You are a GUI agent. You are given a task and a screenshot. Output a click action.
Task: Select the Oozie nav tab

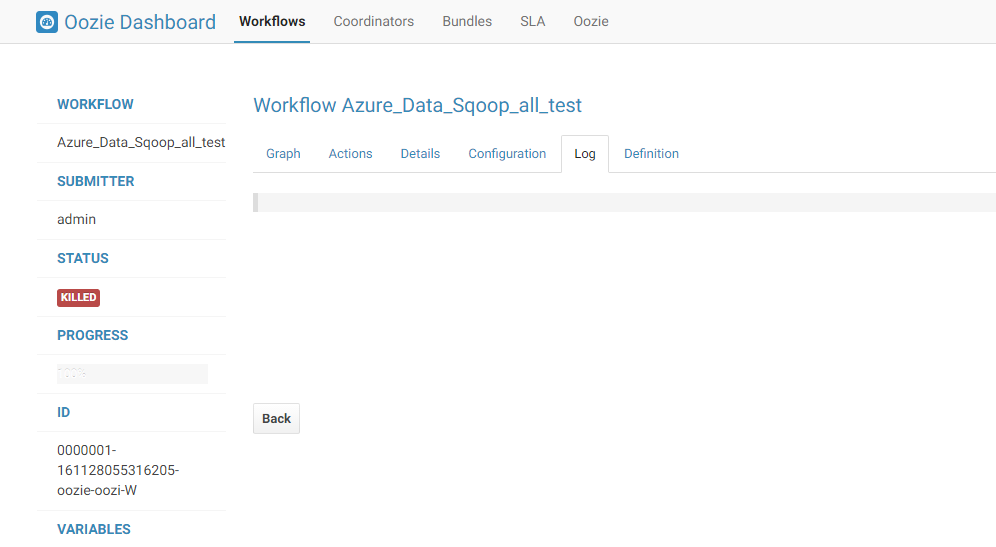pos(591,22)
